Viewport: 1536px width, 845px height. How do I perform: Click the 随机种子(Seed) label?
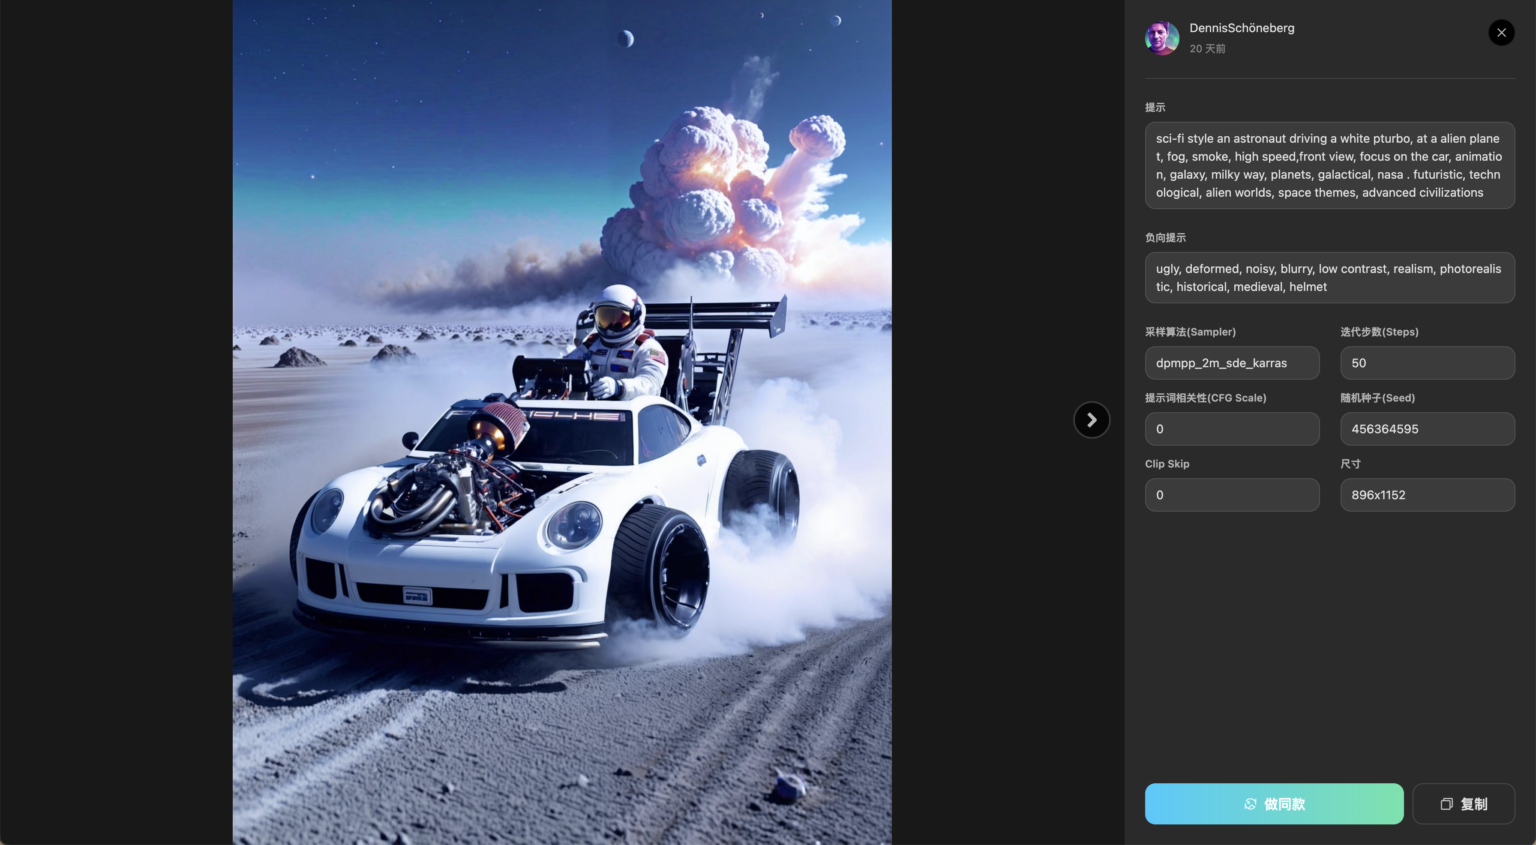(x=1377, y=398)
